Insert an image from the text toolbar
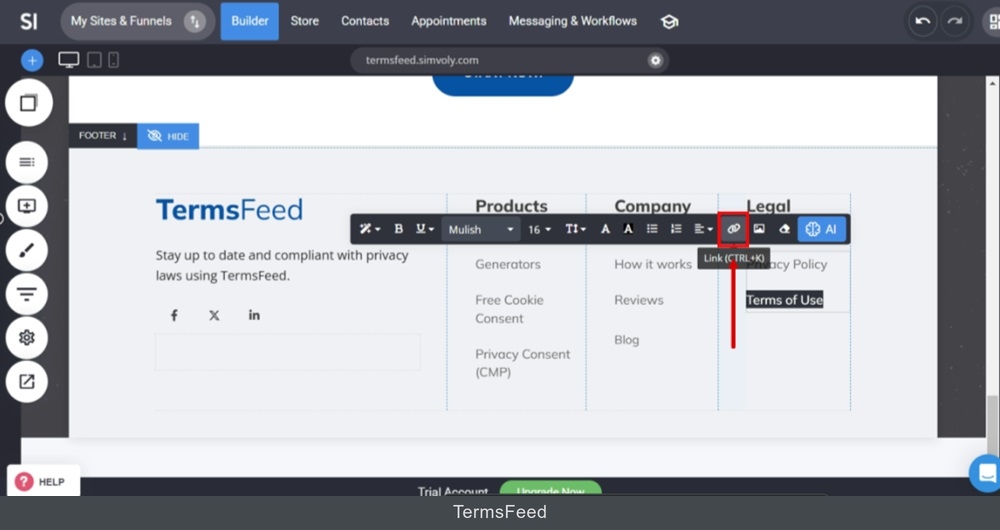This screenshot has width=1000, height=530. tap(759, 229)
